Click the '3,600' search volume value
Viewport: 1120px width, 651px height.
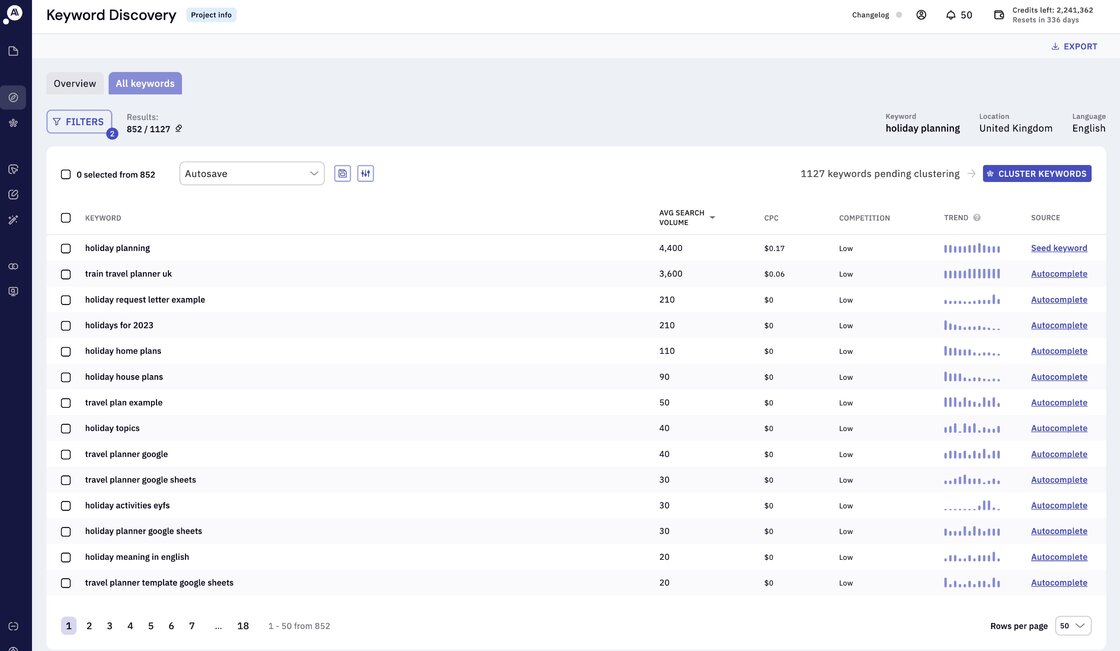pyautogui.click(x=671, y=274)
